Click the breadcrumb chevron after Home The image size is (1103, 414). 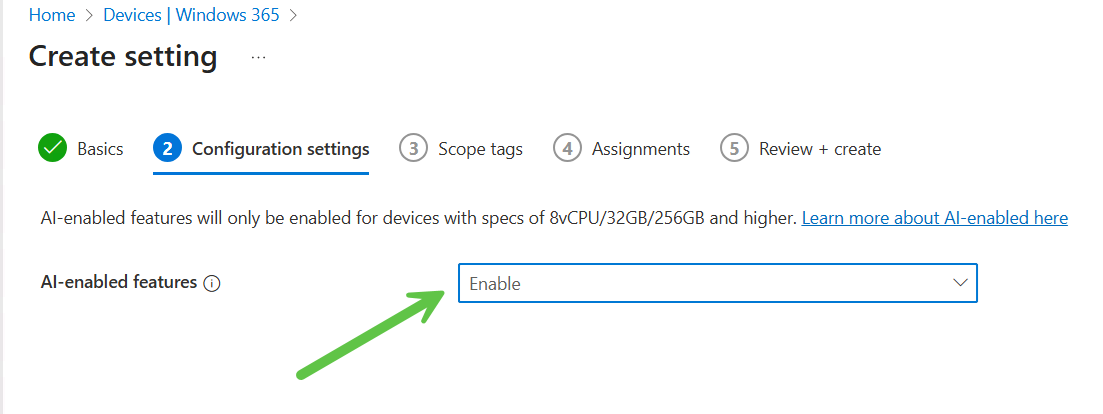click(88, 15)
